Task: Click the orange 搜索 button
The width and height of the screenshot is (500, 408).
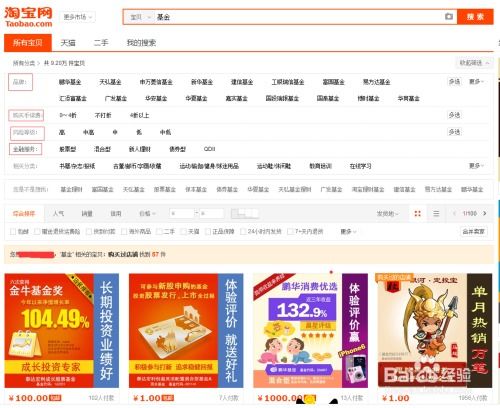Action: click(475, 17)
